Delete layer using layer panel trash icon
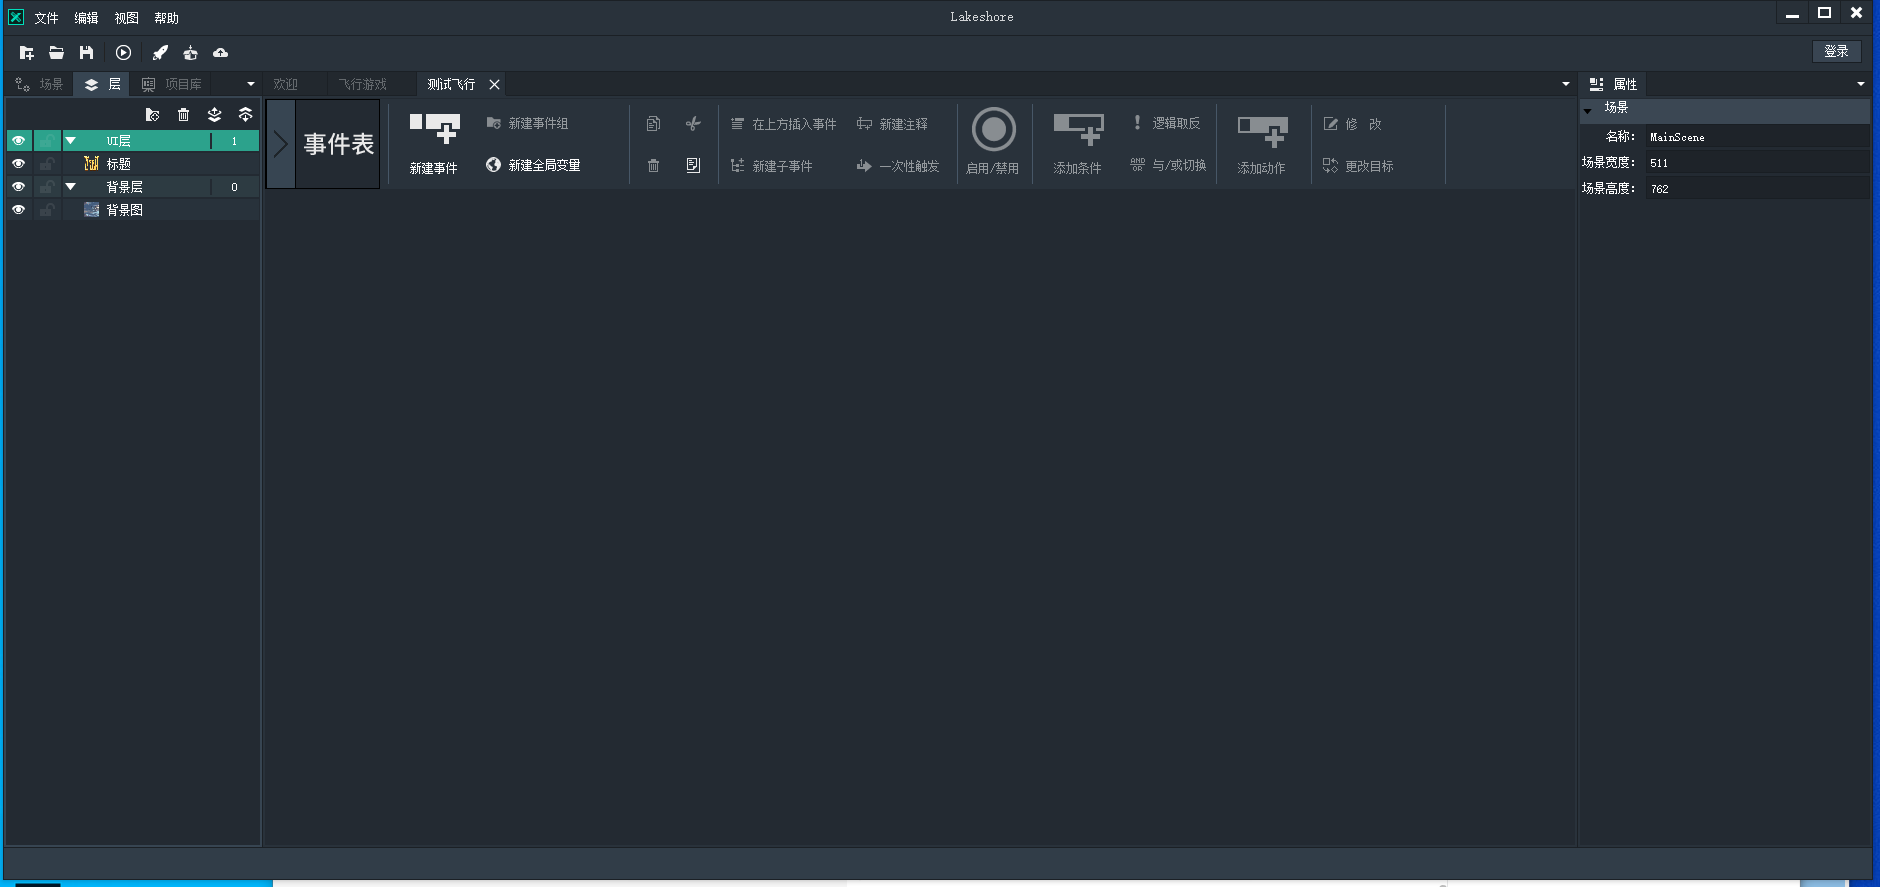1880x887 pixels. click(x=183, y=115)
